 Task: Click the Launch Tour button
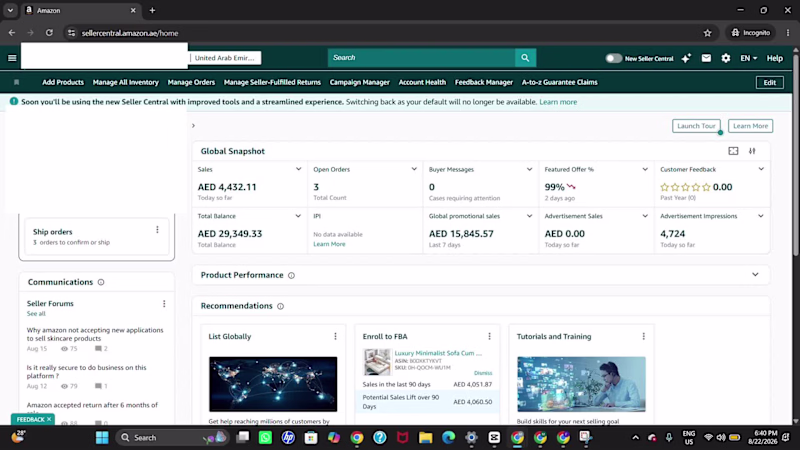click(x=696, y=126)
